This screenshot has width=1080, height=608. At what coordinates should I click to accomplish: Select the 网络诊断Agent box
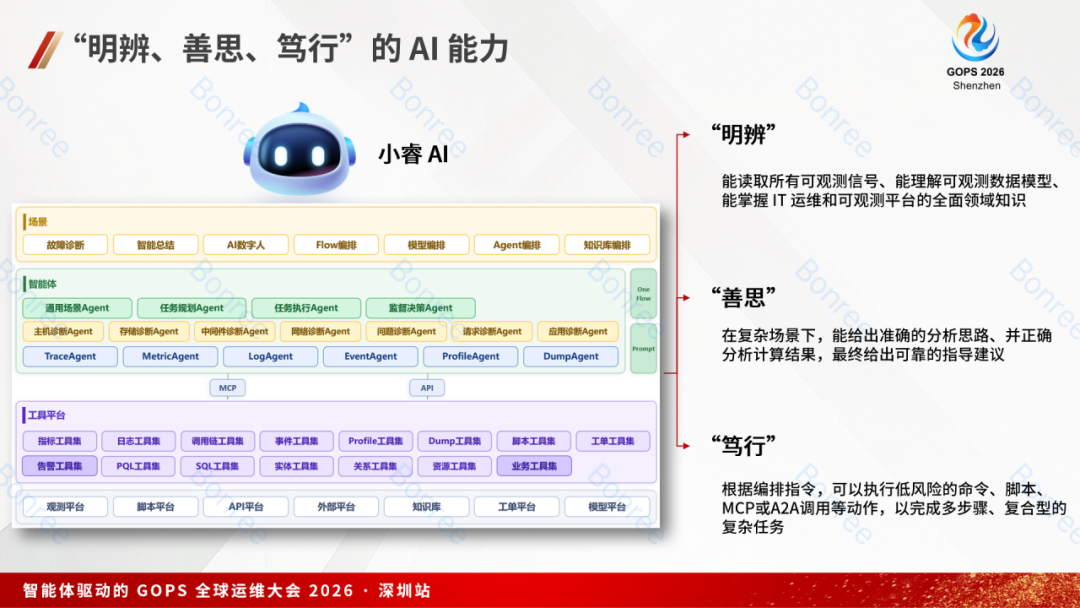point(321,331)
